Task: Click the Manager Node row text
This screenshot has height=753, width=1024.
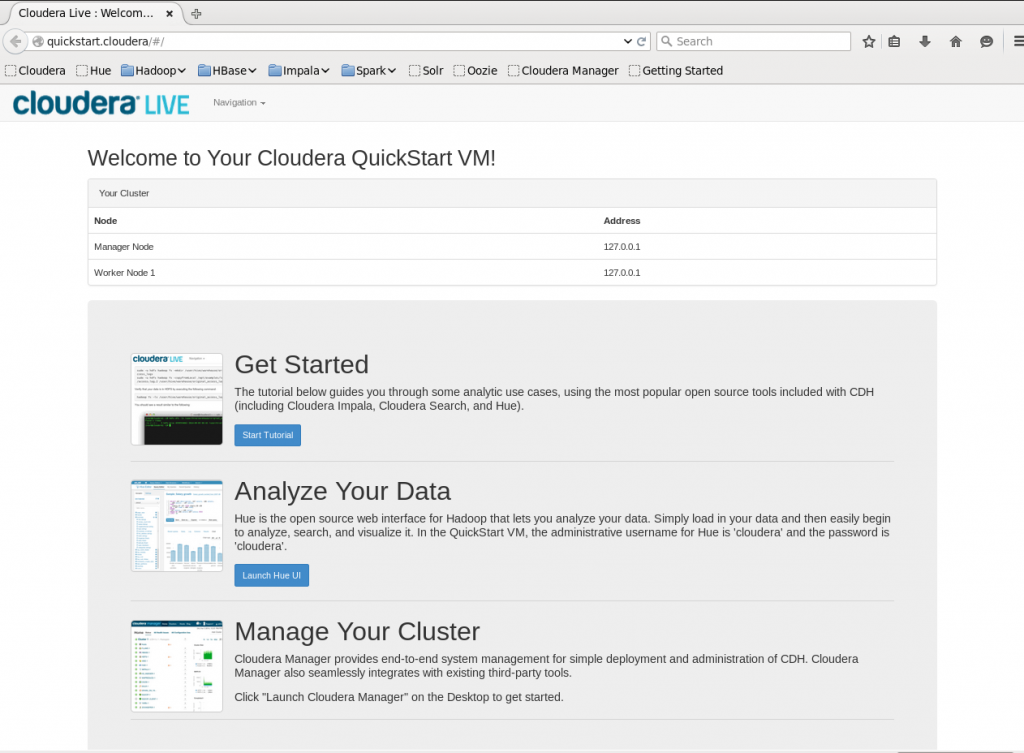Action: click(123, 247)
